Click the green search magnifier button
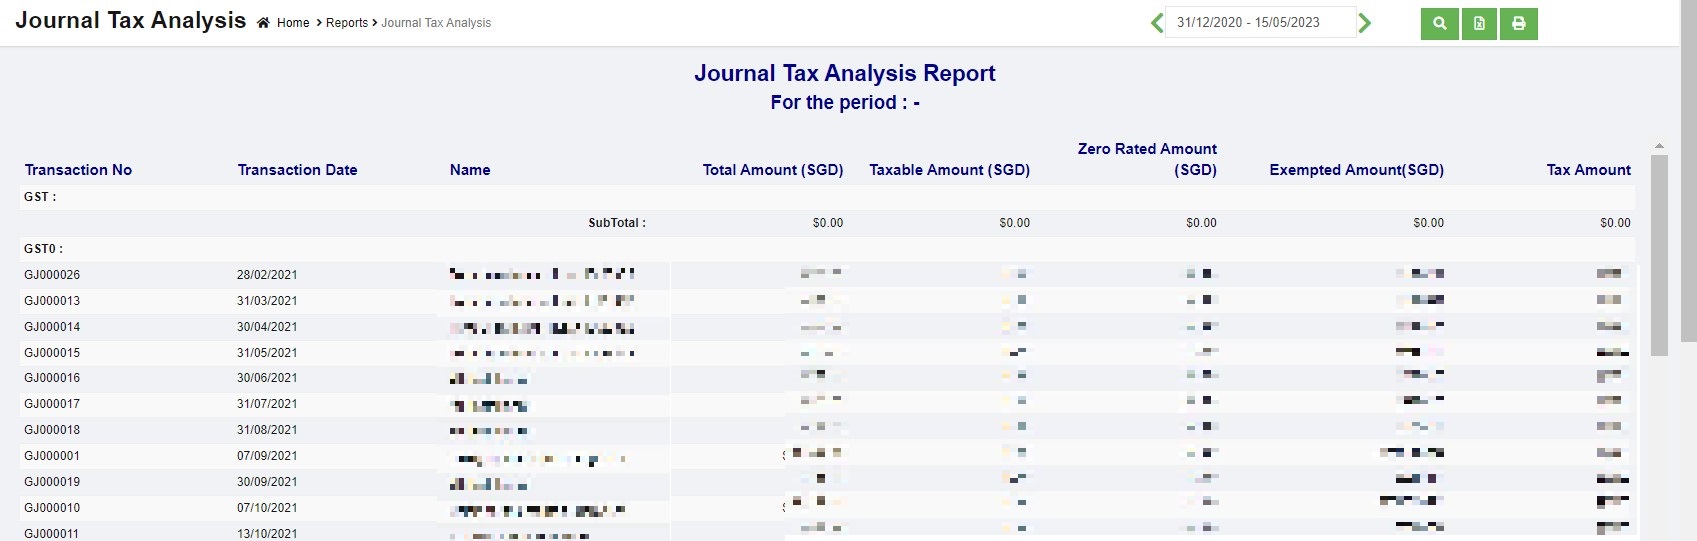The width and height of the screenshot is (1697, 541). coord(1439,23)
